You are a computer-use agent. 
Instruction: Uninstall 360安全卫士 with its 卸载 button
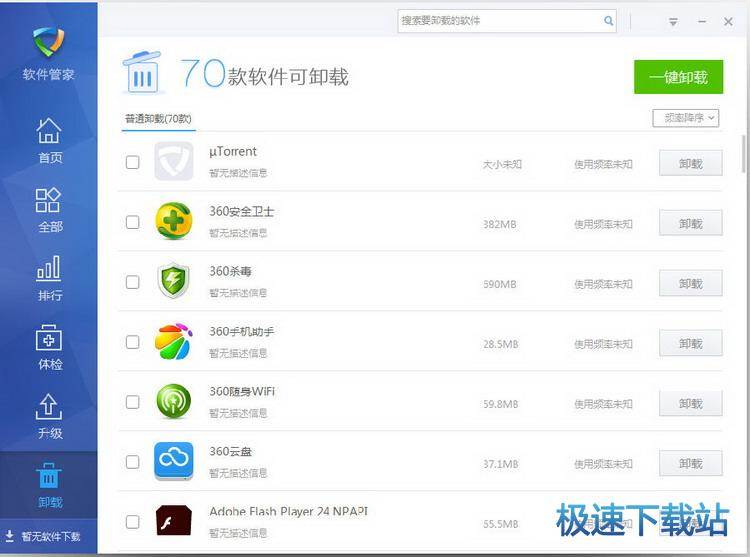coord(691,223)
